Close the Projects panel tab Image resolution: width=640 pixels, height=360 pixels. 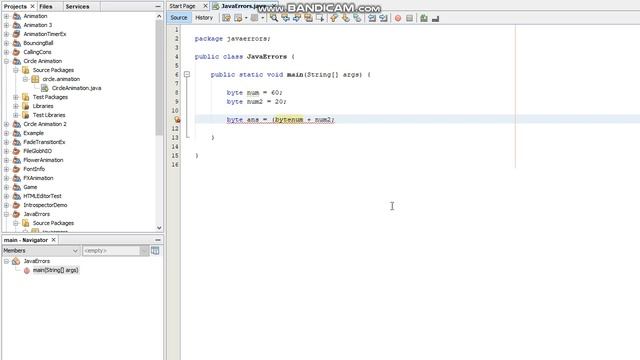[x=33, y=7]
